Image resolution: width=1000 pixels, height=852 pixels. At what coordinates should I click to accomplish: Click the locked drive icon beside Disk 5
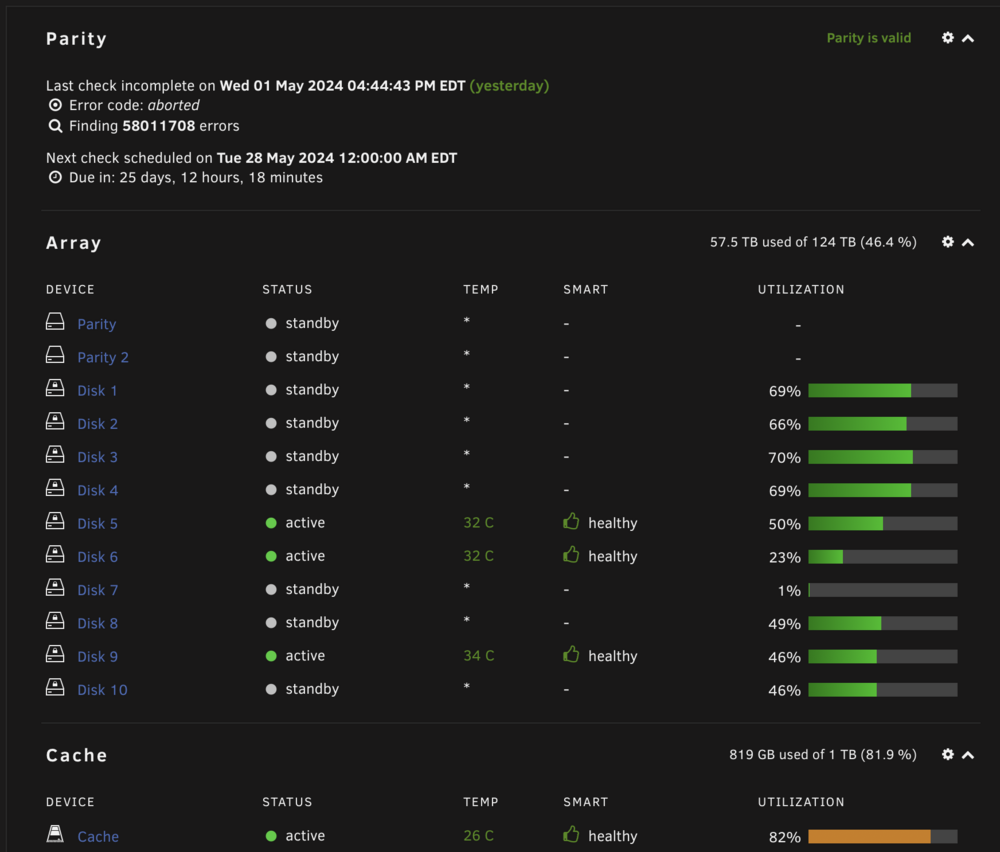click(55, 521)
